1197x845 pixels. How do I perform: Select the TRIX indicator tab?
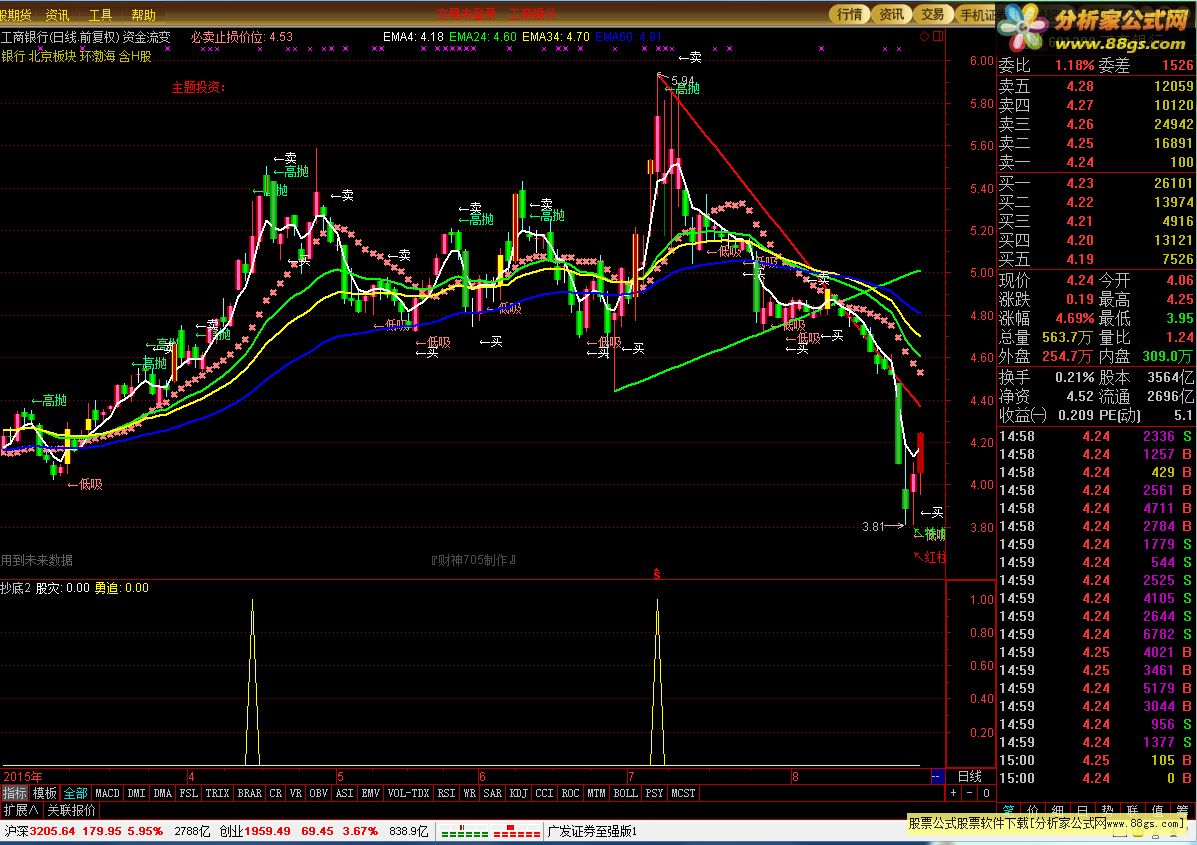(x=218, y=793)
